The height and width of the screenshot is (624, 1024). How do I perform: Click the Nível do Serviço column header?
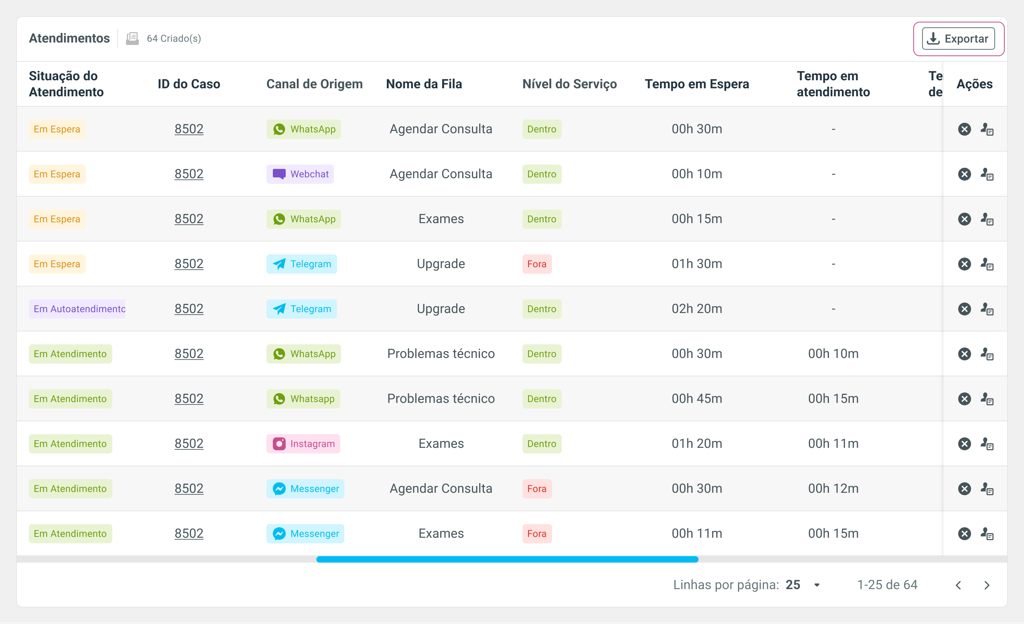(x=569, y=84)
